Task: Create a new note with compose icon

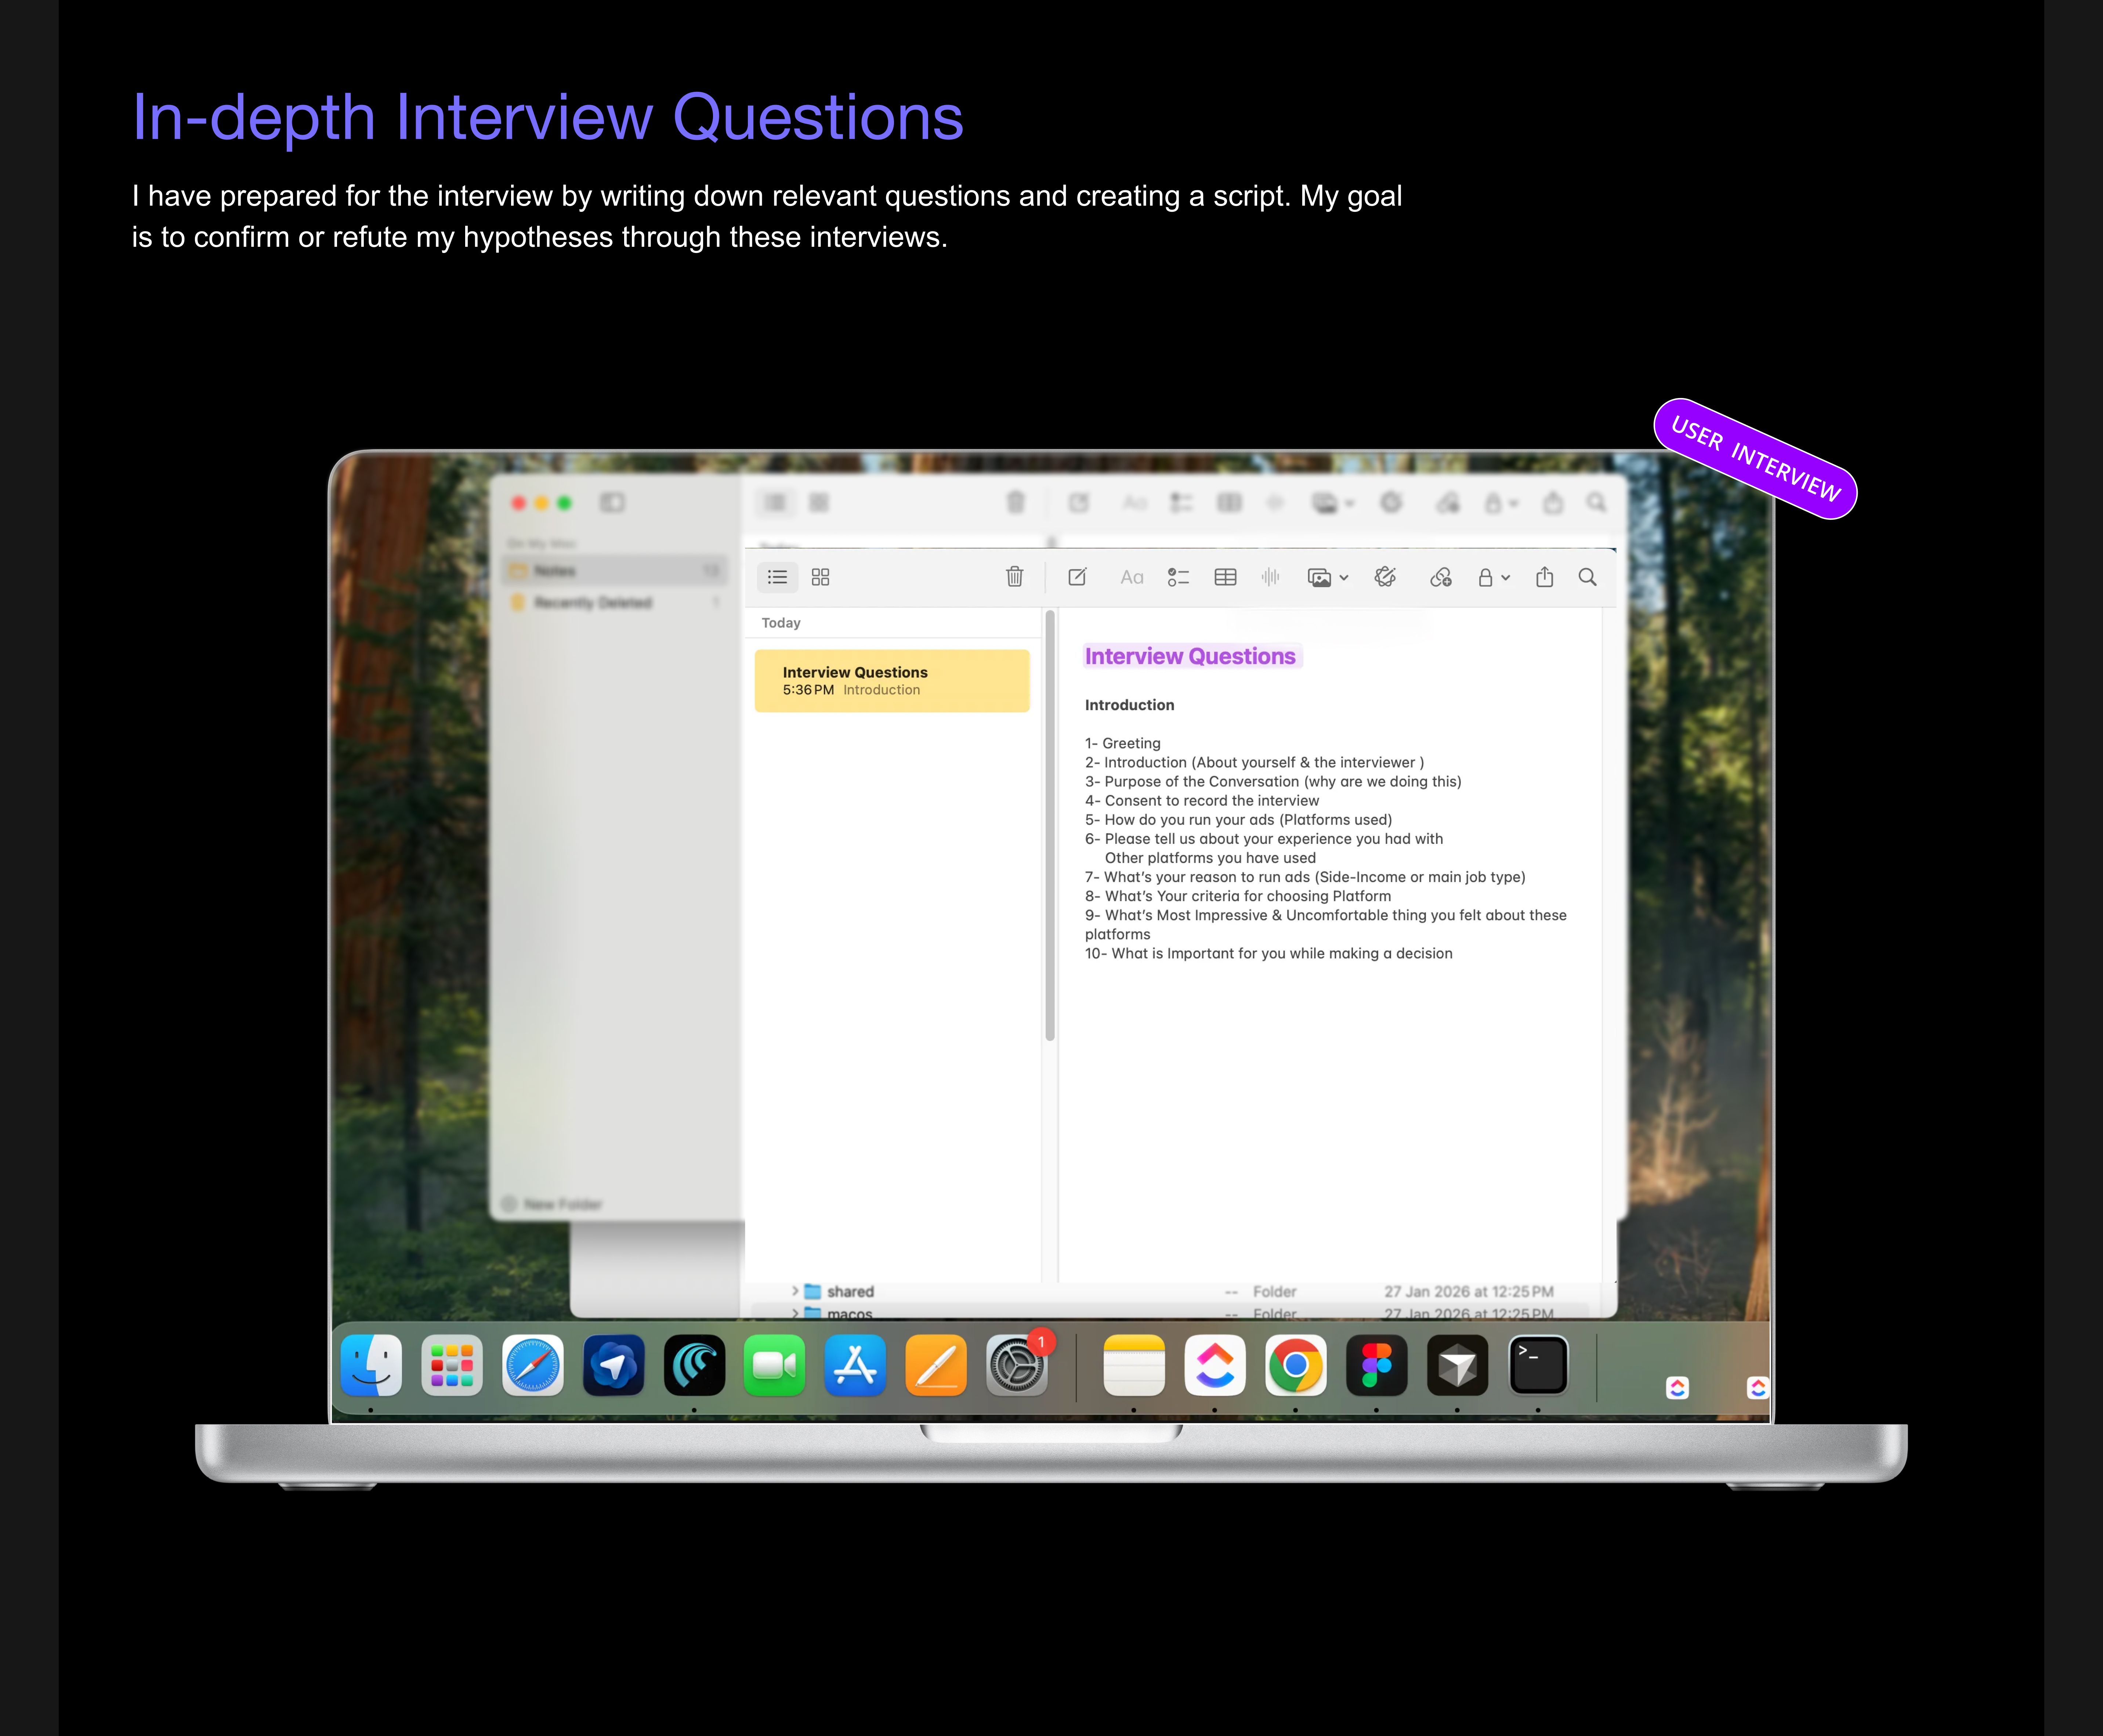Action: (1077, 577)
